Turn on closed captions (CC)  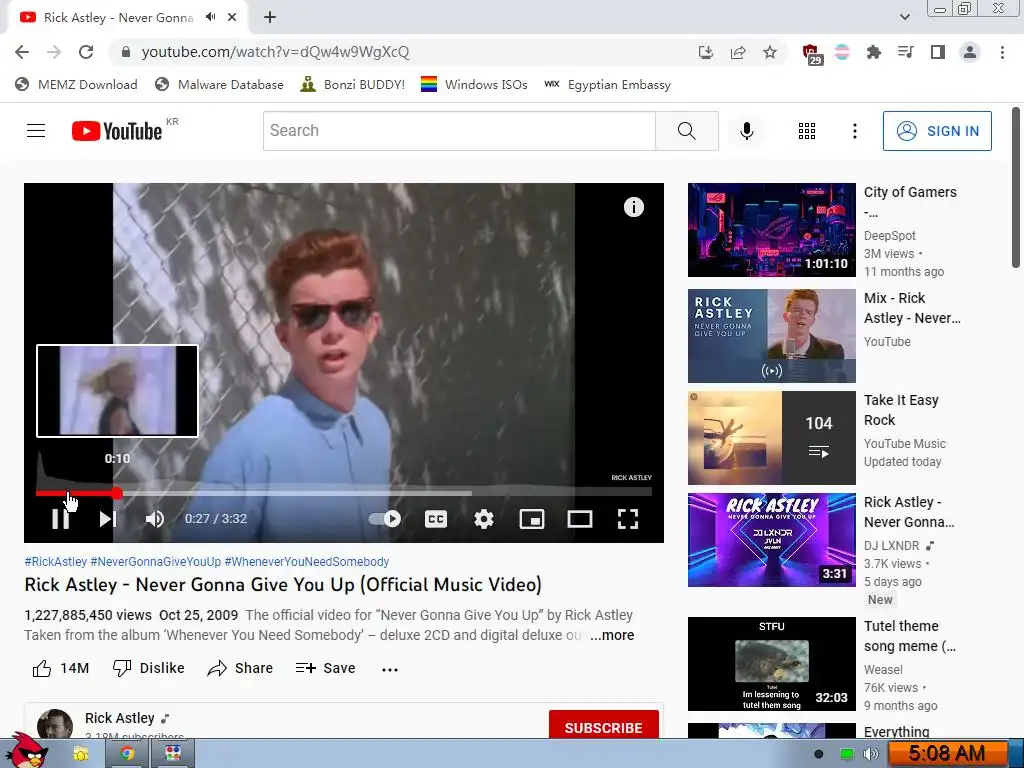pos(436,519)
